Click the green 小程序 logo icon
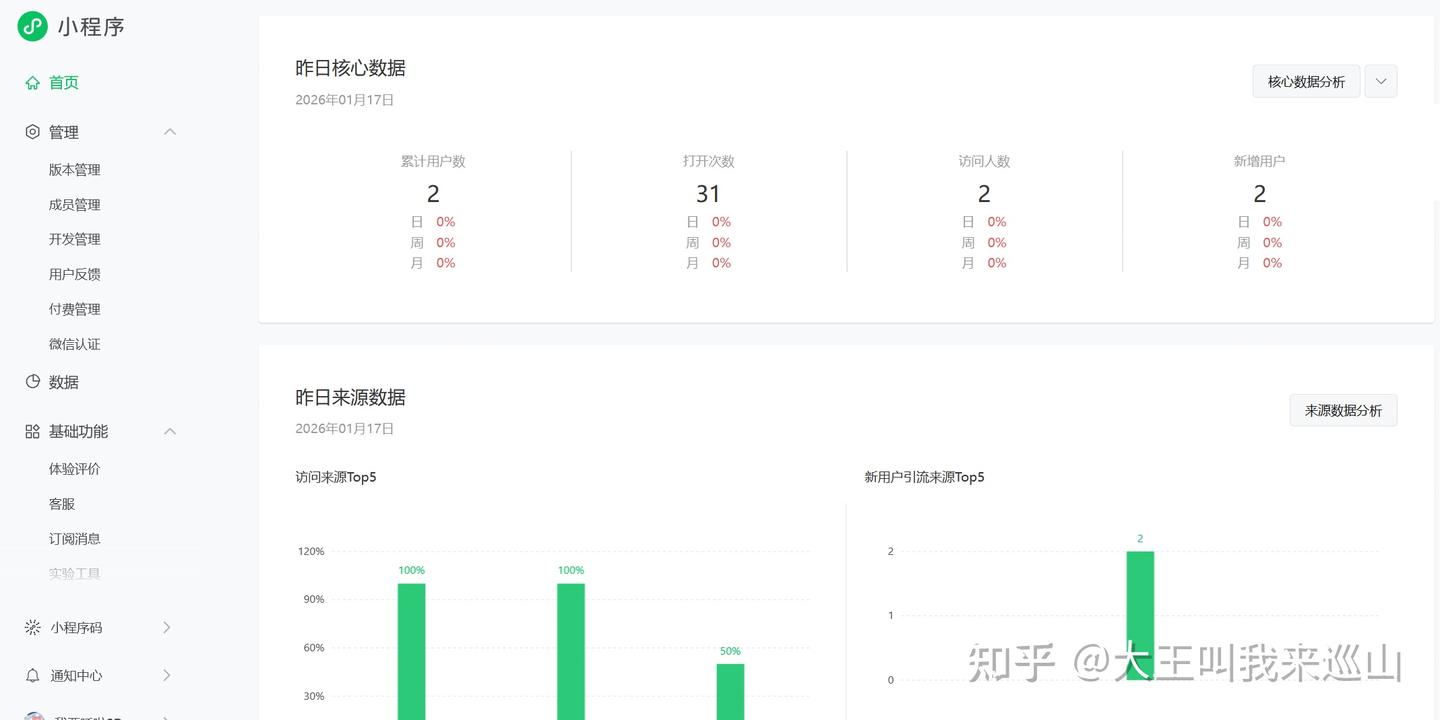The height and width of the screenshot is (720, 1440). pyautogui.click(x=33, y=26)
